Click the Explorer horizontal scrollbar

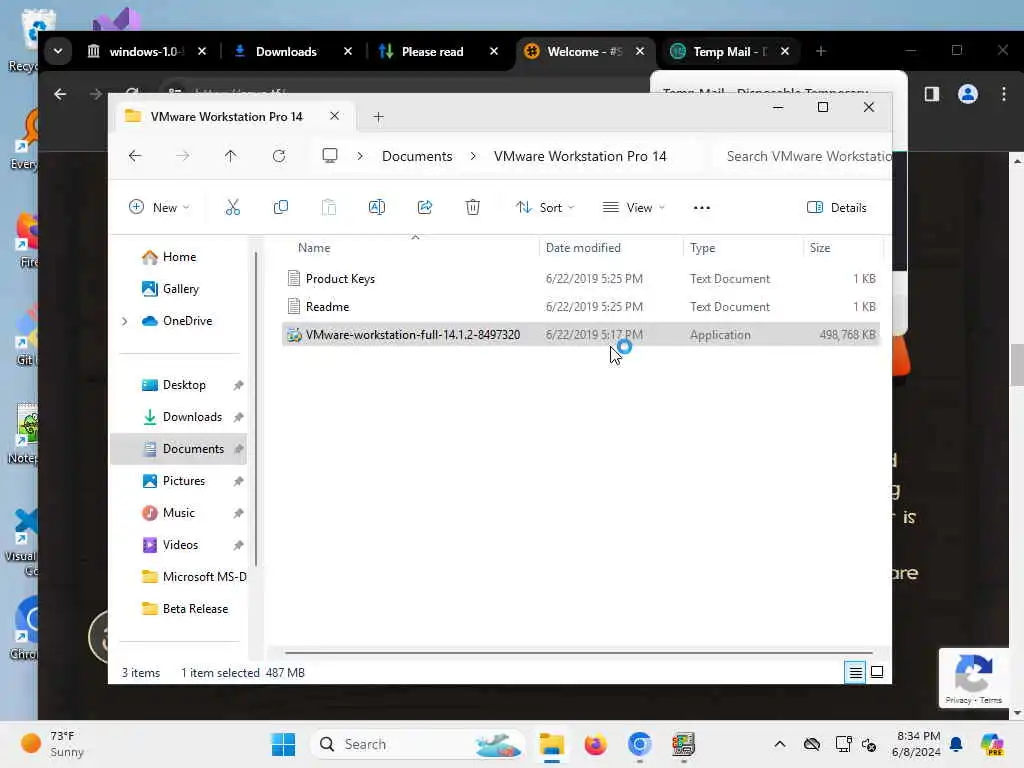[x=579, y=652]
